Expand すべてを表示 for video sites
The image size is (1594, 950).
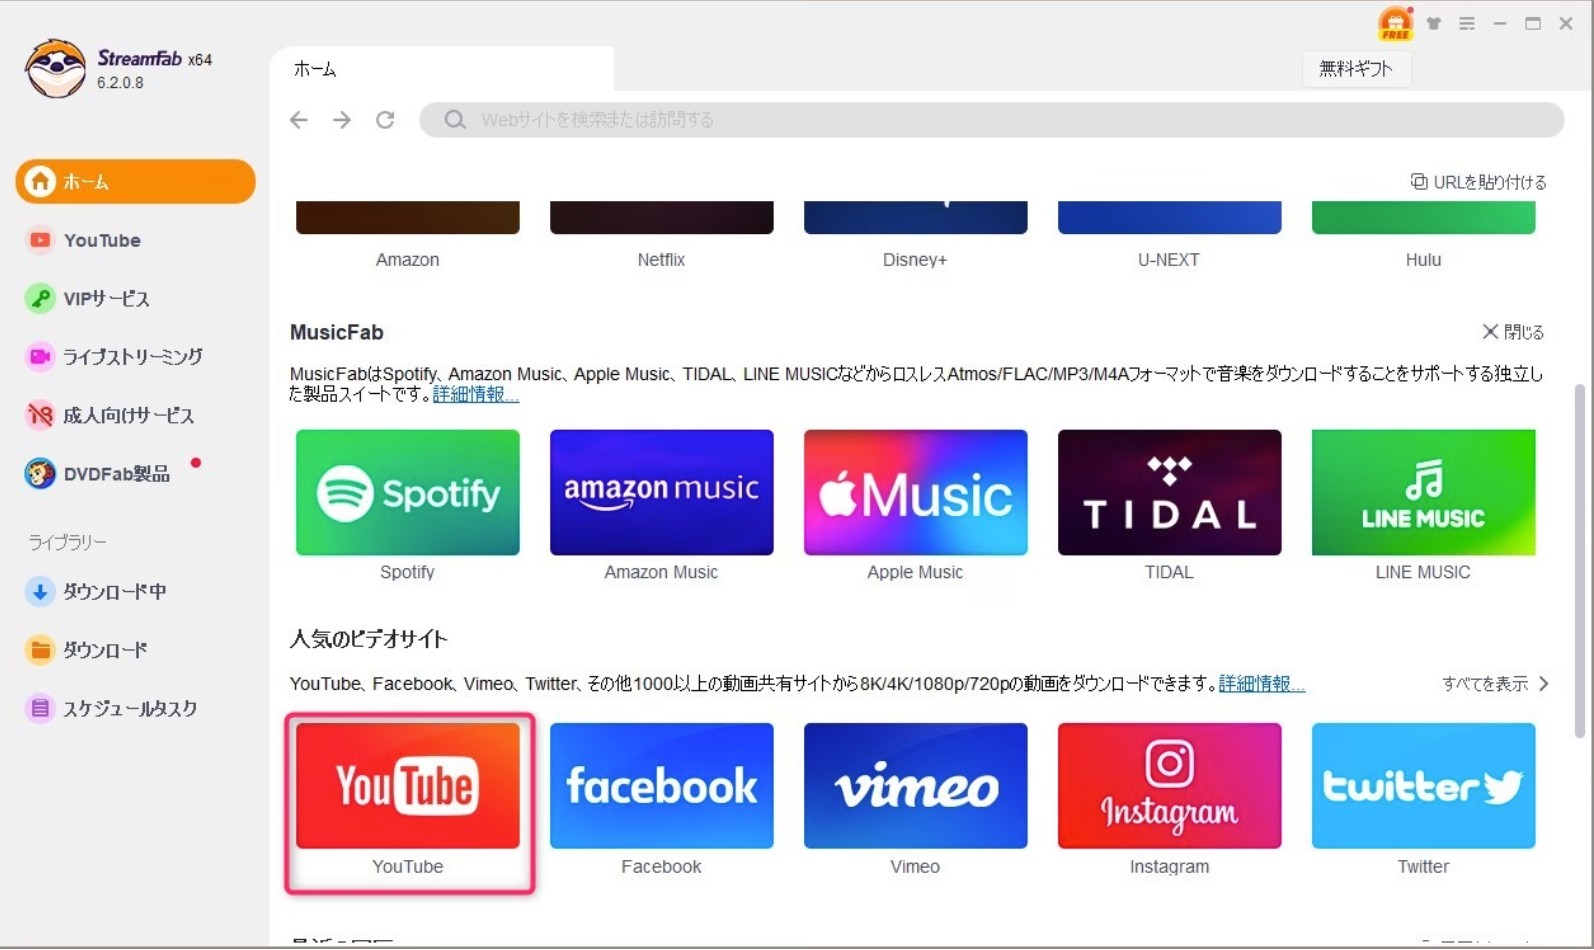click(x=1495, y=684)
